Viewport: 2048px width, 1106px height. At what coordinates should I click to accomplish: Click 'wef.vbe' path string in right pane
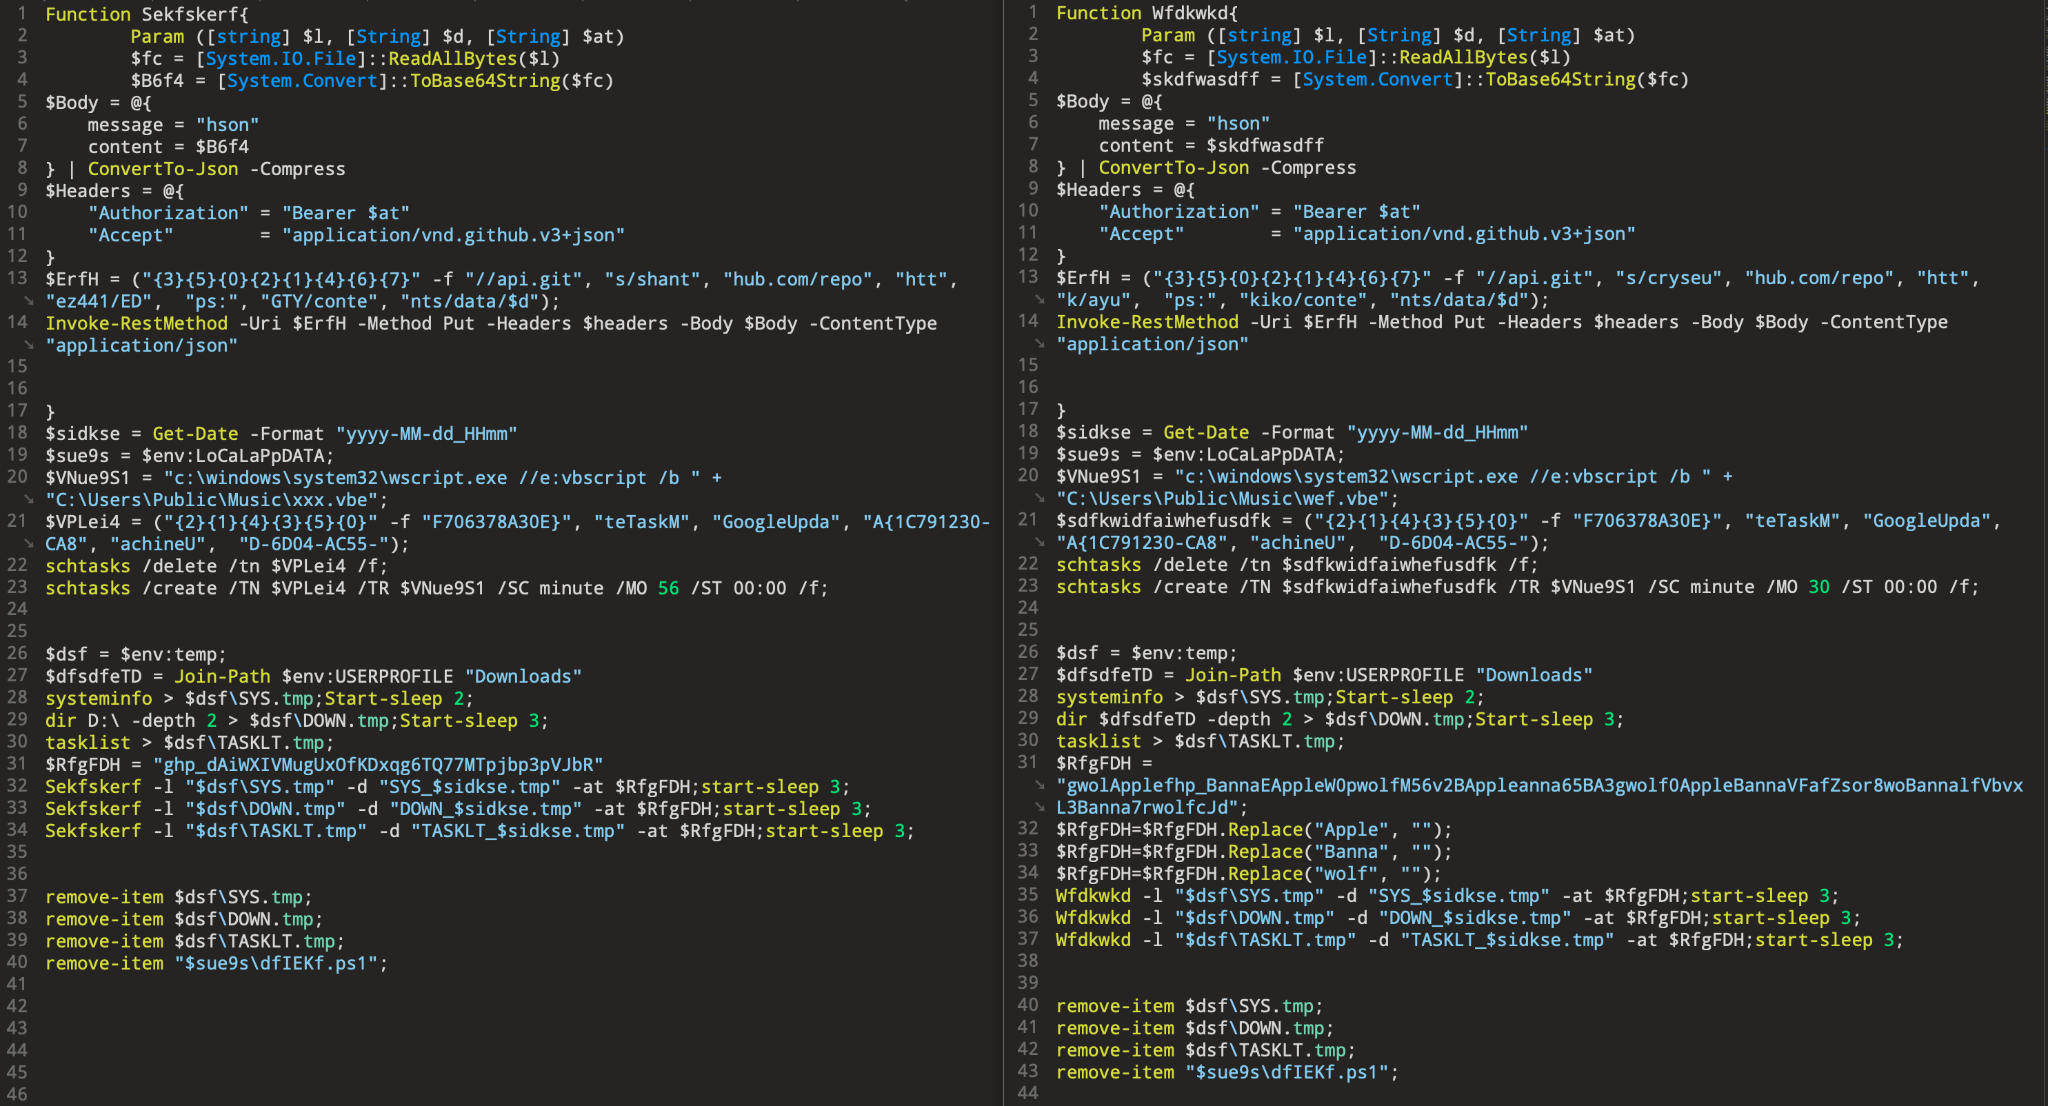point(1222,499)
